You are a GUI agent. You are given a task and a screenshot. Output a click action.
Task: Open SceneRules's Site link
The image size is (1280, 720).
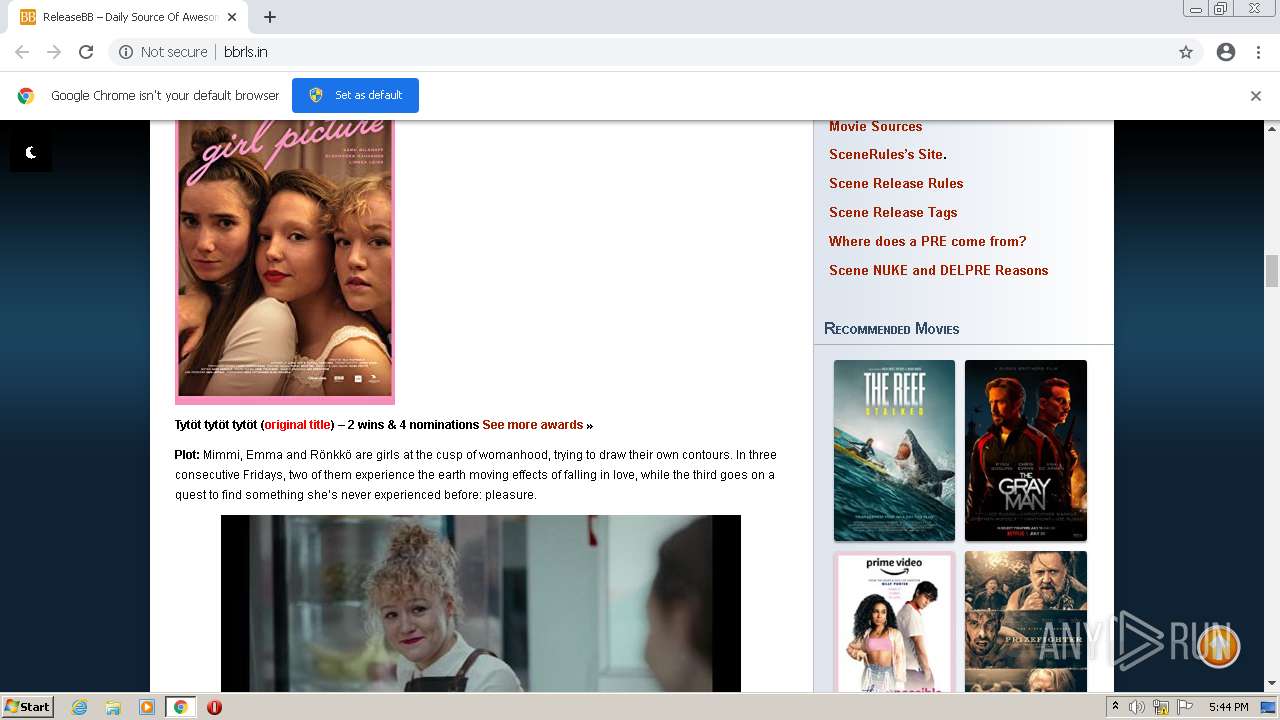[x=886, y=154]
